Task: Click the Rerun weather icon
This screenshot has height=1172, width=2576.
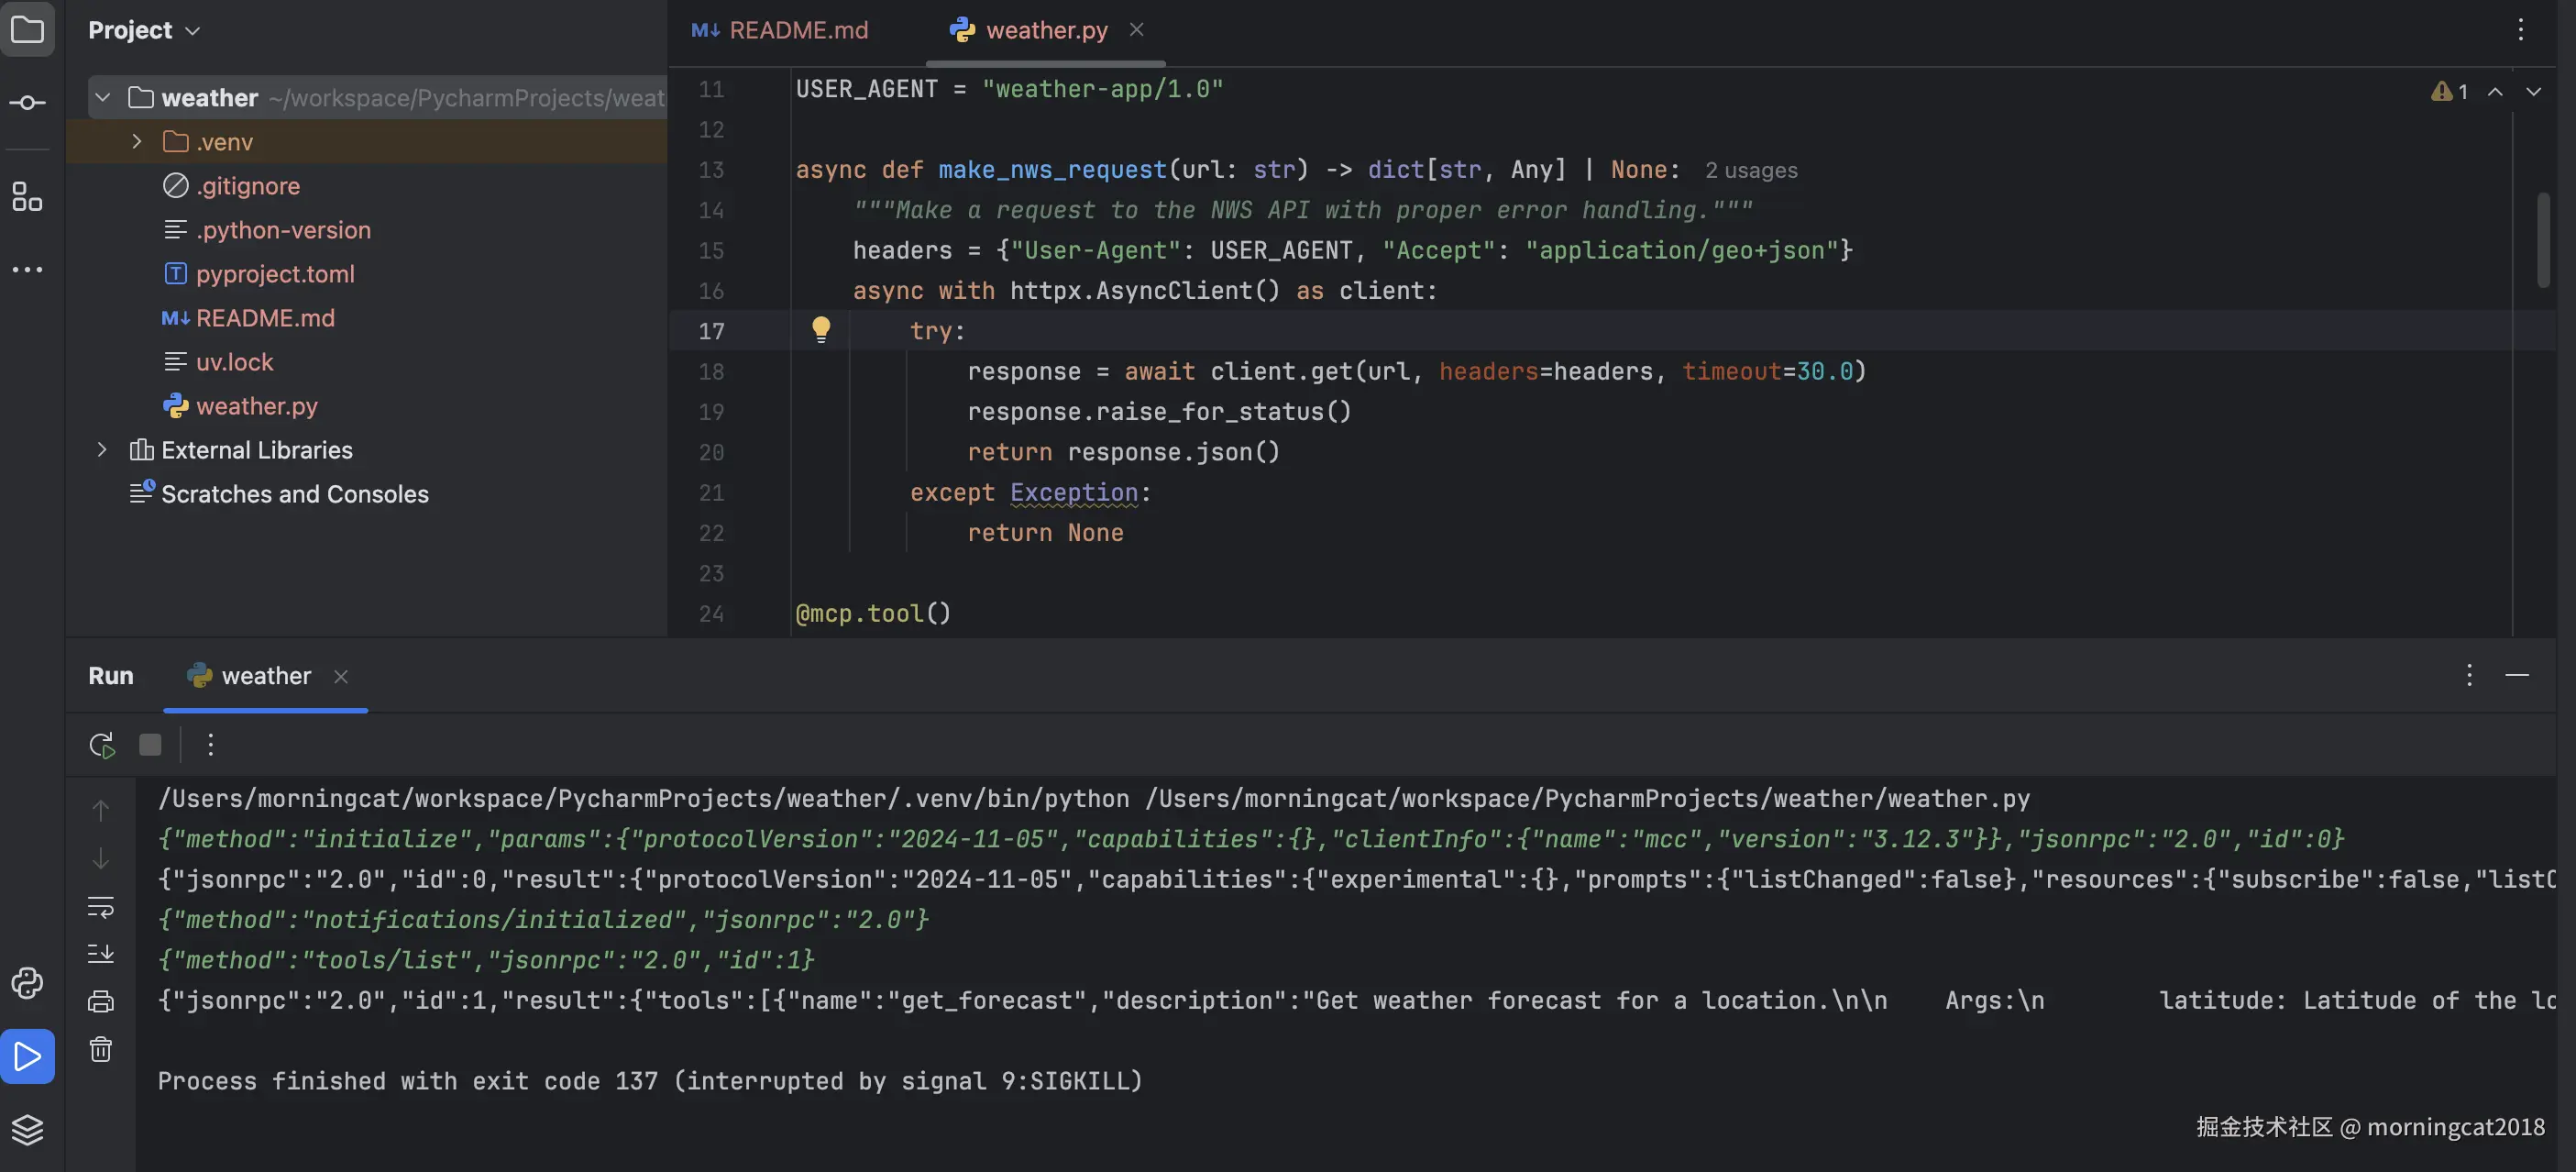Action: (x=101, y=745)
